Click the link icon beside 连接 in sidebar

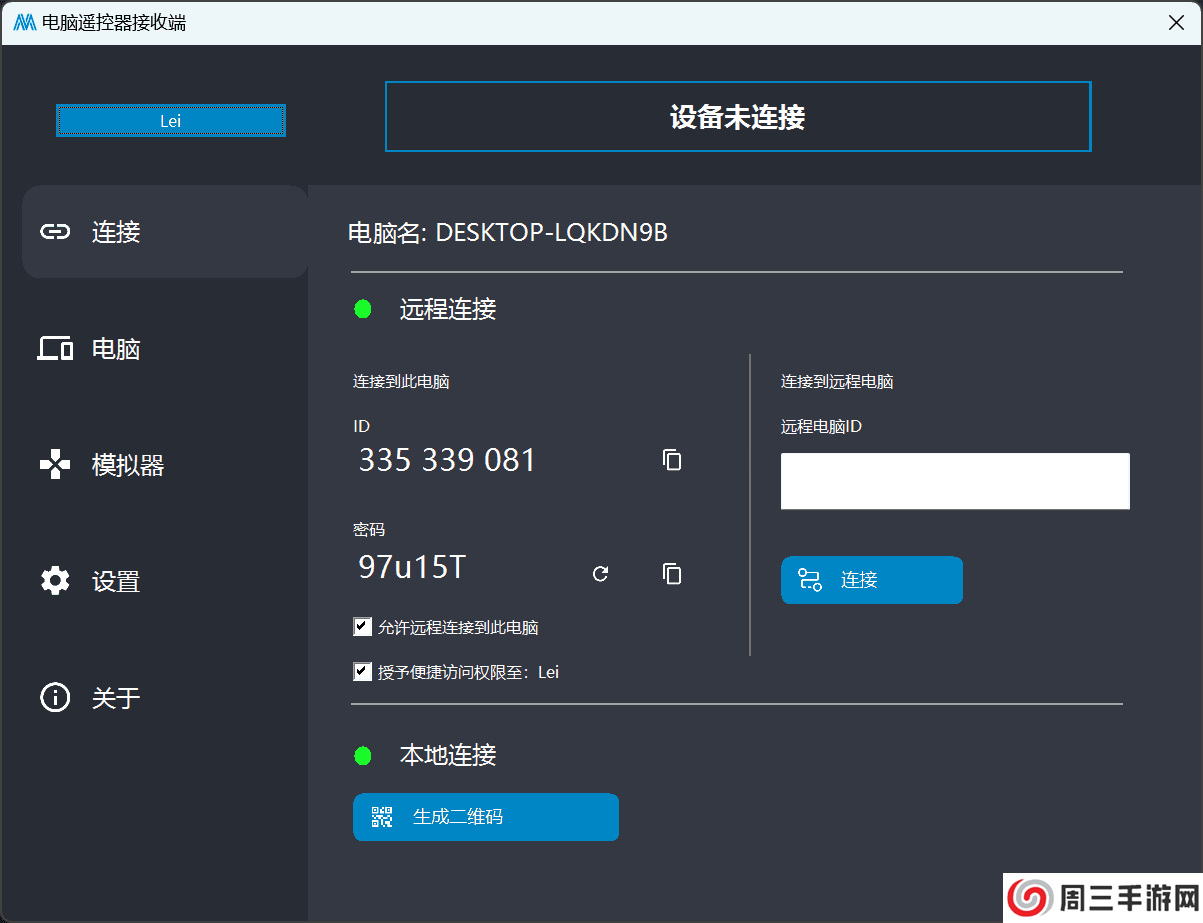pos(55,232)
